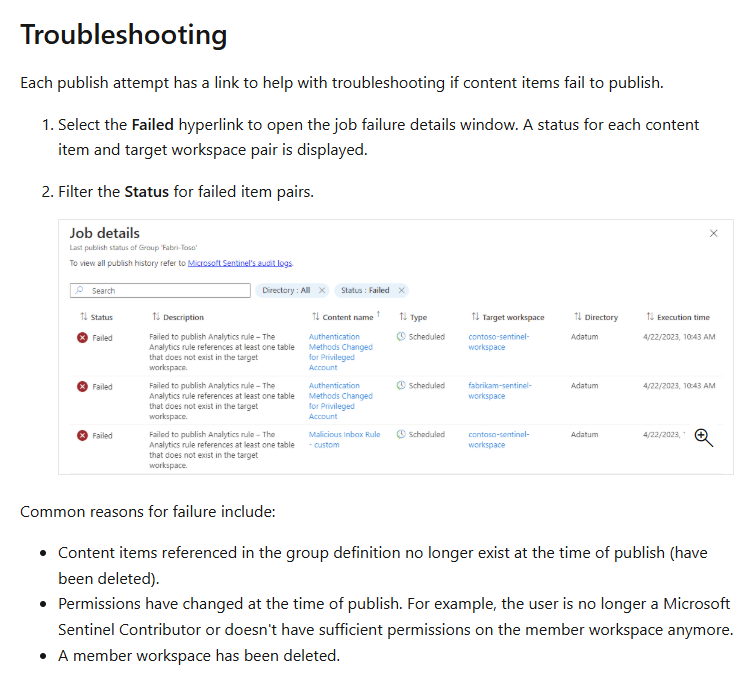Open Microsoft Sentinel's audit logs link
The image size is (751, 680).
click(240, 263)
